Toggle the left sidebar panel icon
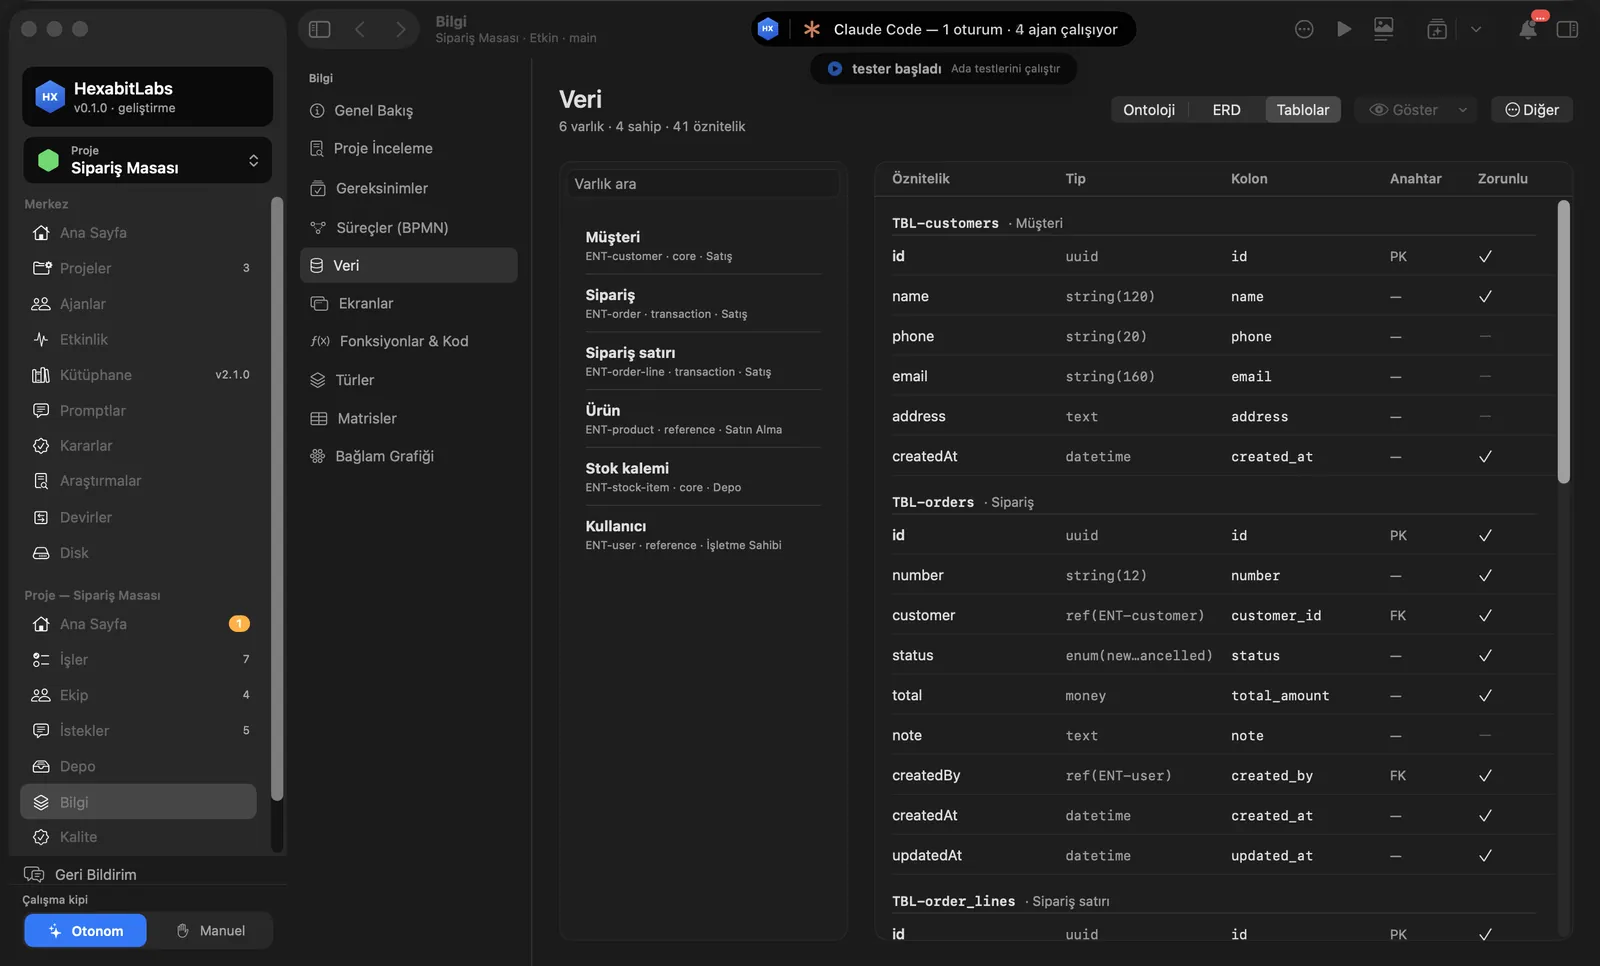This screenshot has width=1600, height=966. [x=320, y=29]
